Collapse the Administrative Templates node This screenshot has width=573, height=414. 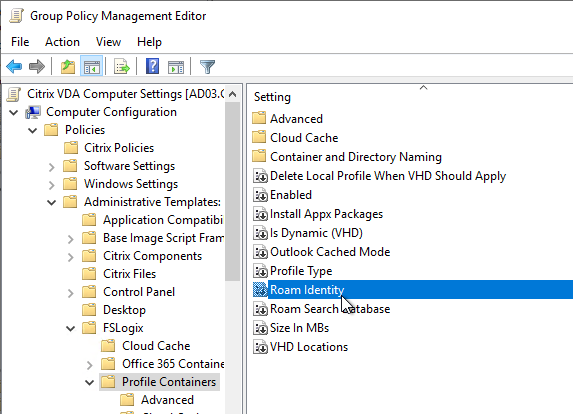point(52,202)
